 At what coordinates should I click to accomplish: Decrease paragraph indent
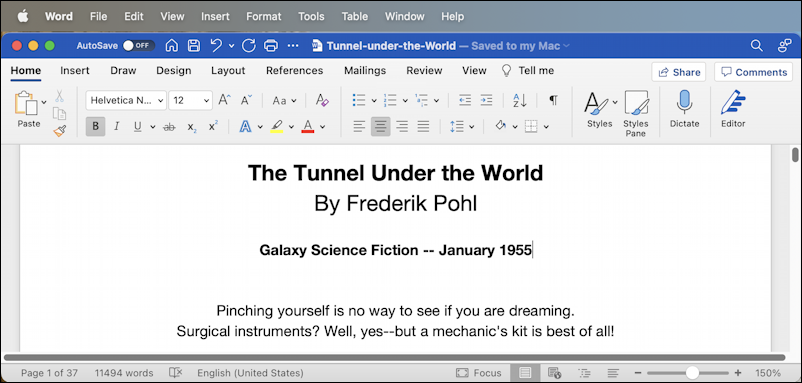coord(465,100)
